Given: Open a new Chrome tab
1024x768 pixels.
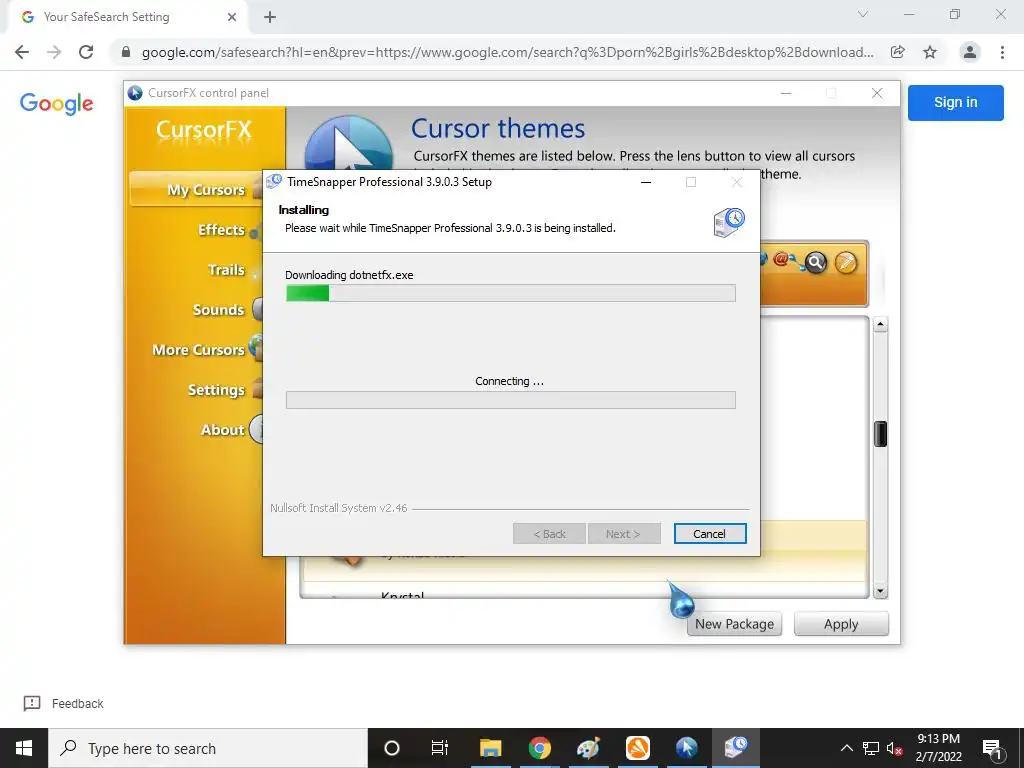Looking at the screenshot, I should coord(270,18).
